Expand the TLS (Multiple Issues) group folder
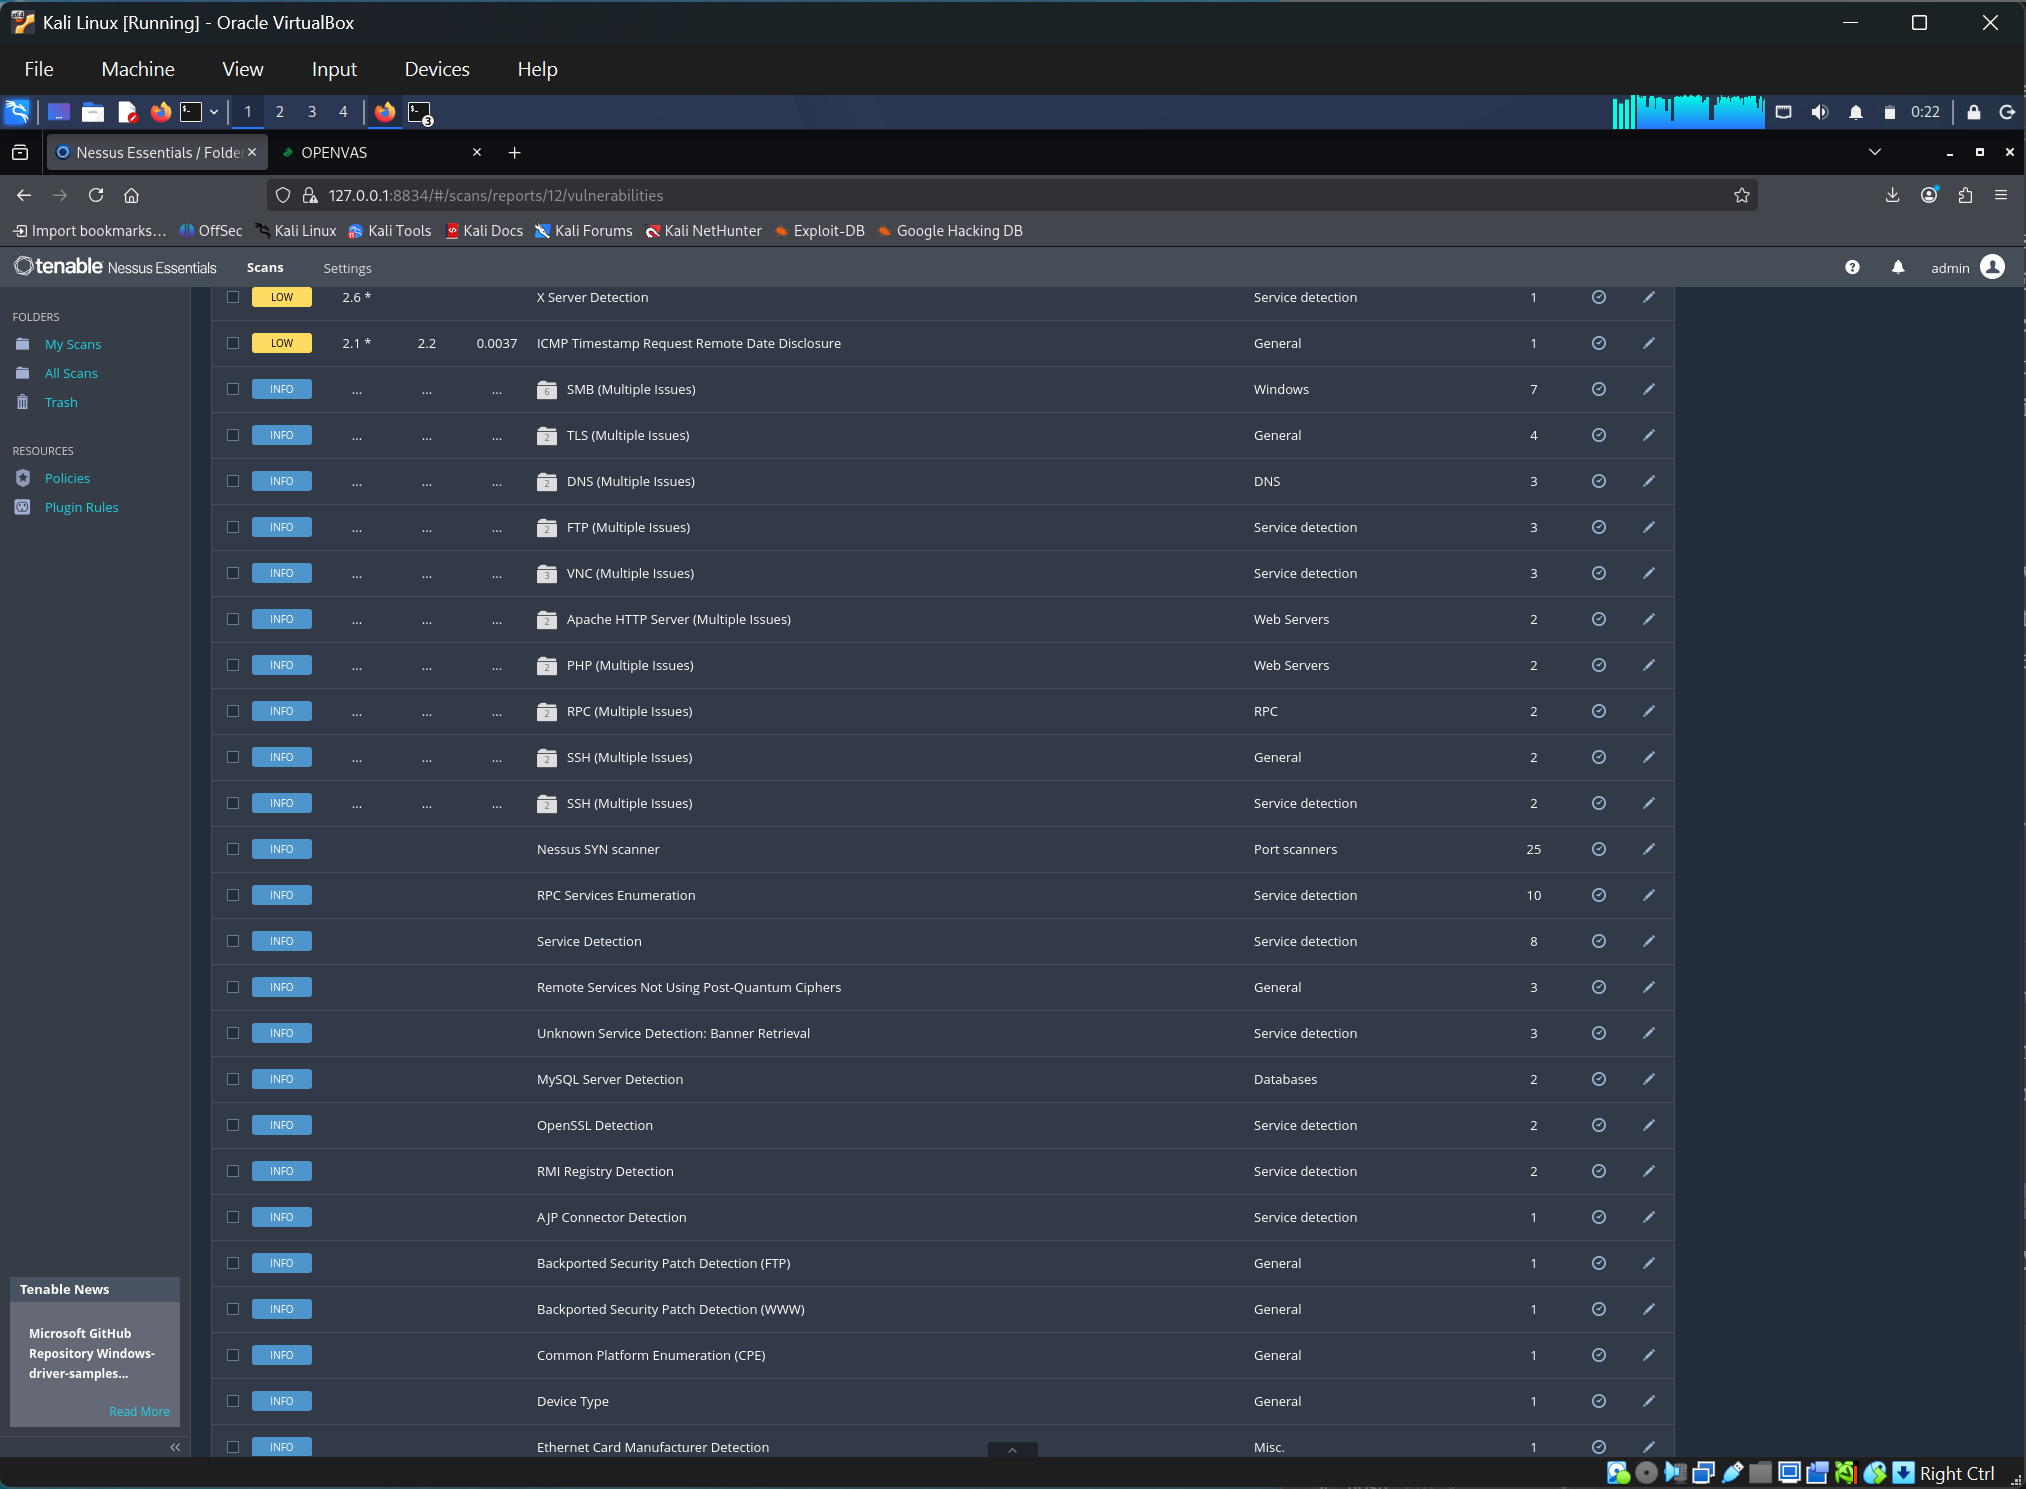Screen dimensions: 2026x1489 coord(547,435)
